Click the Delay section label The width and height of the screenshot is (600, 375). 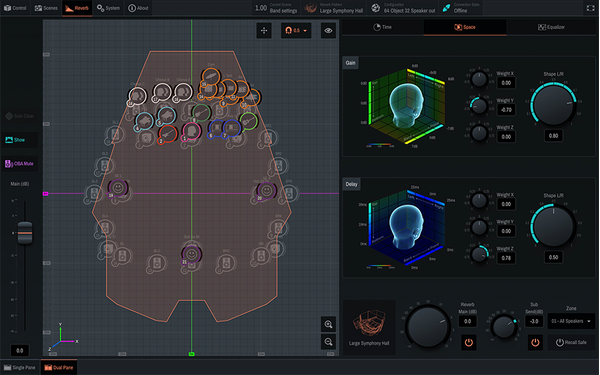coord(351,184)
